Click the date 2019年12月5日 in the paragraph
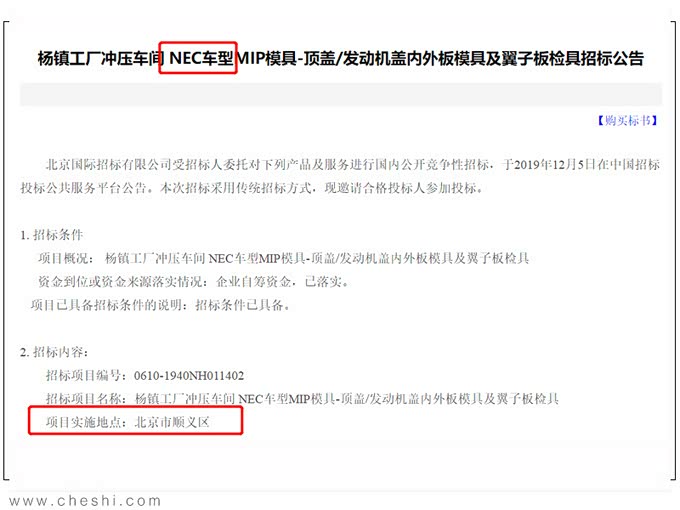680x510 pixels. coord(550,164)
